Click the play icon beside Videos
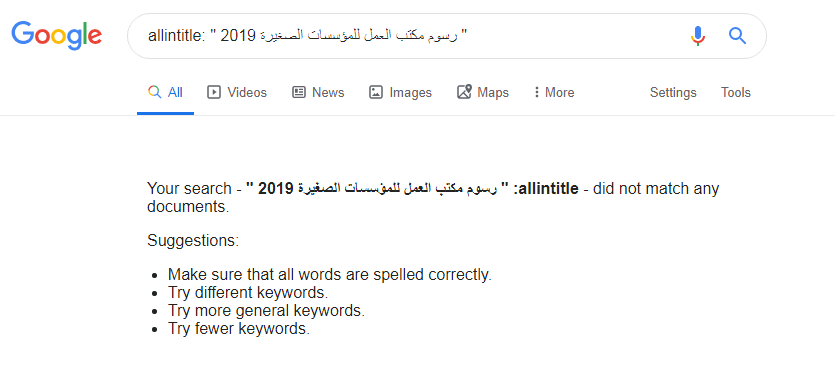Image resolution: width=835 pixels, height=387 pixels. 214,93
